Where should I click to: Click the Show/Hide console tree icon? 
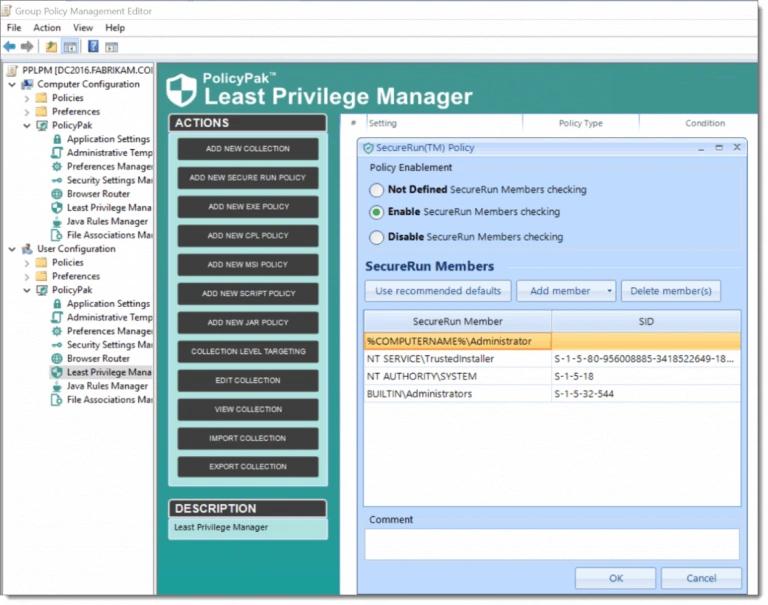71,47
